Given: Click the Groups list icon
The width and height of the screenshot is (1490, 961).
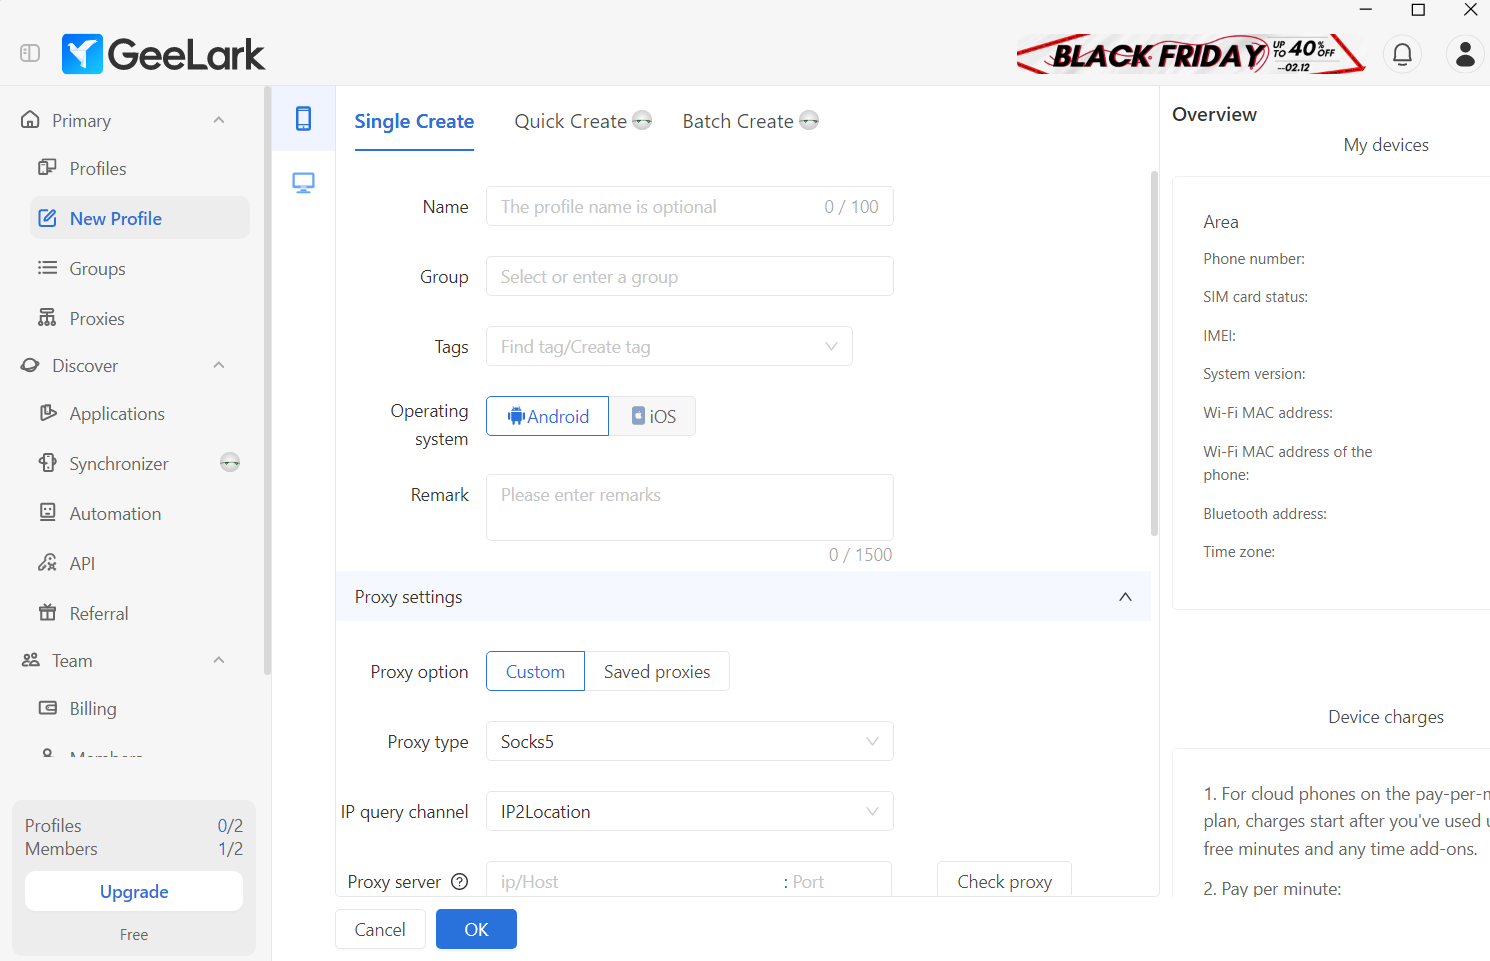Looking at the screenshot, I should 47,268.
